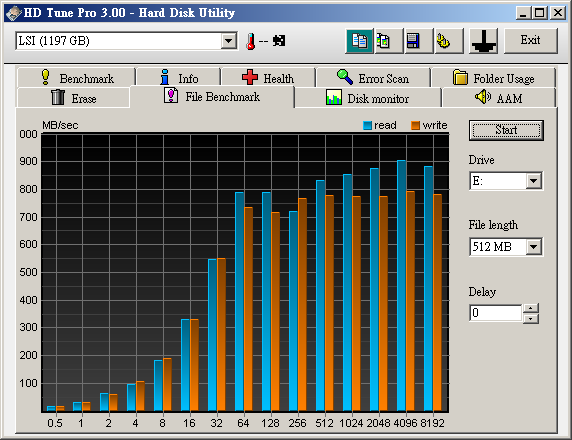The width and height of the screenshot is (572, 440).
Task: Click the thermometer temperature icon
Action: click(x=250, y=41)
